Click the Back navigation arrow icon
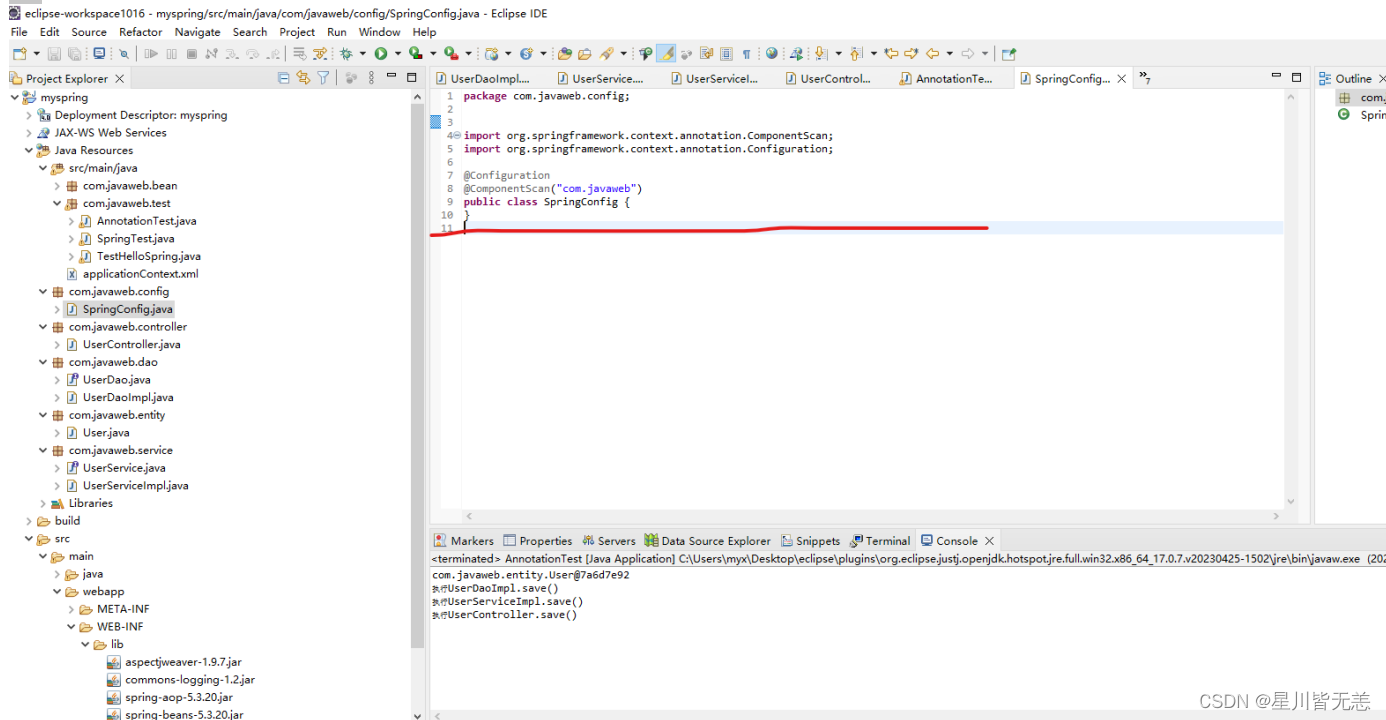 tap(932, 53)
